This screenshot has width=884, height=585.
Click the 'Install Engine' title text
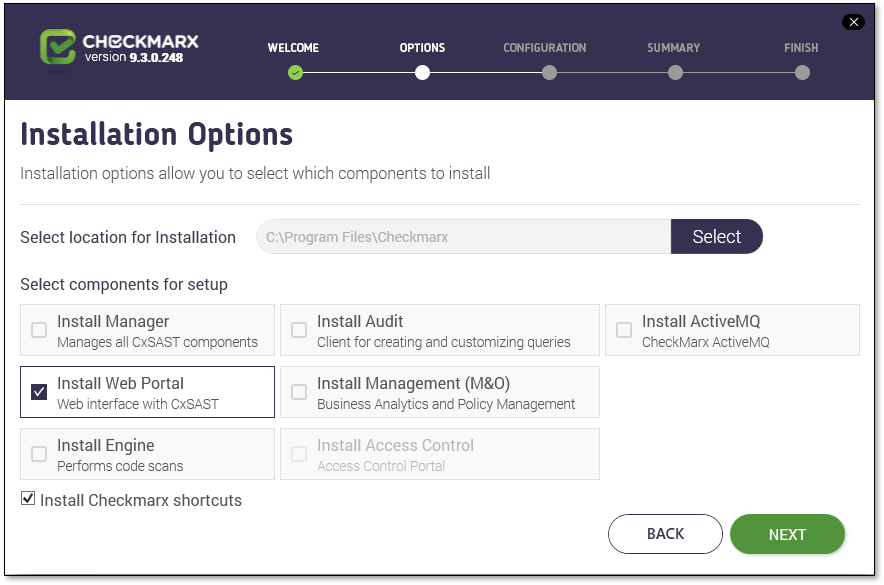point(105,445)
